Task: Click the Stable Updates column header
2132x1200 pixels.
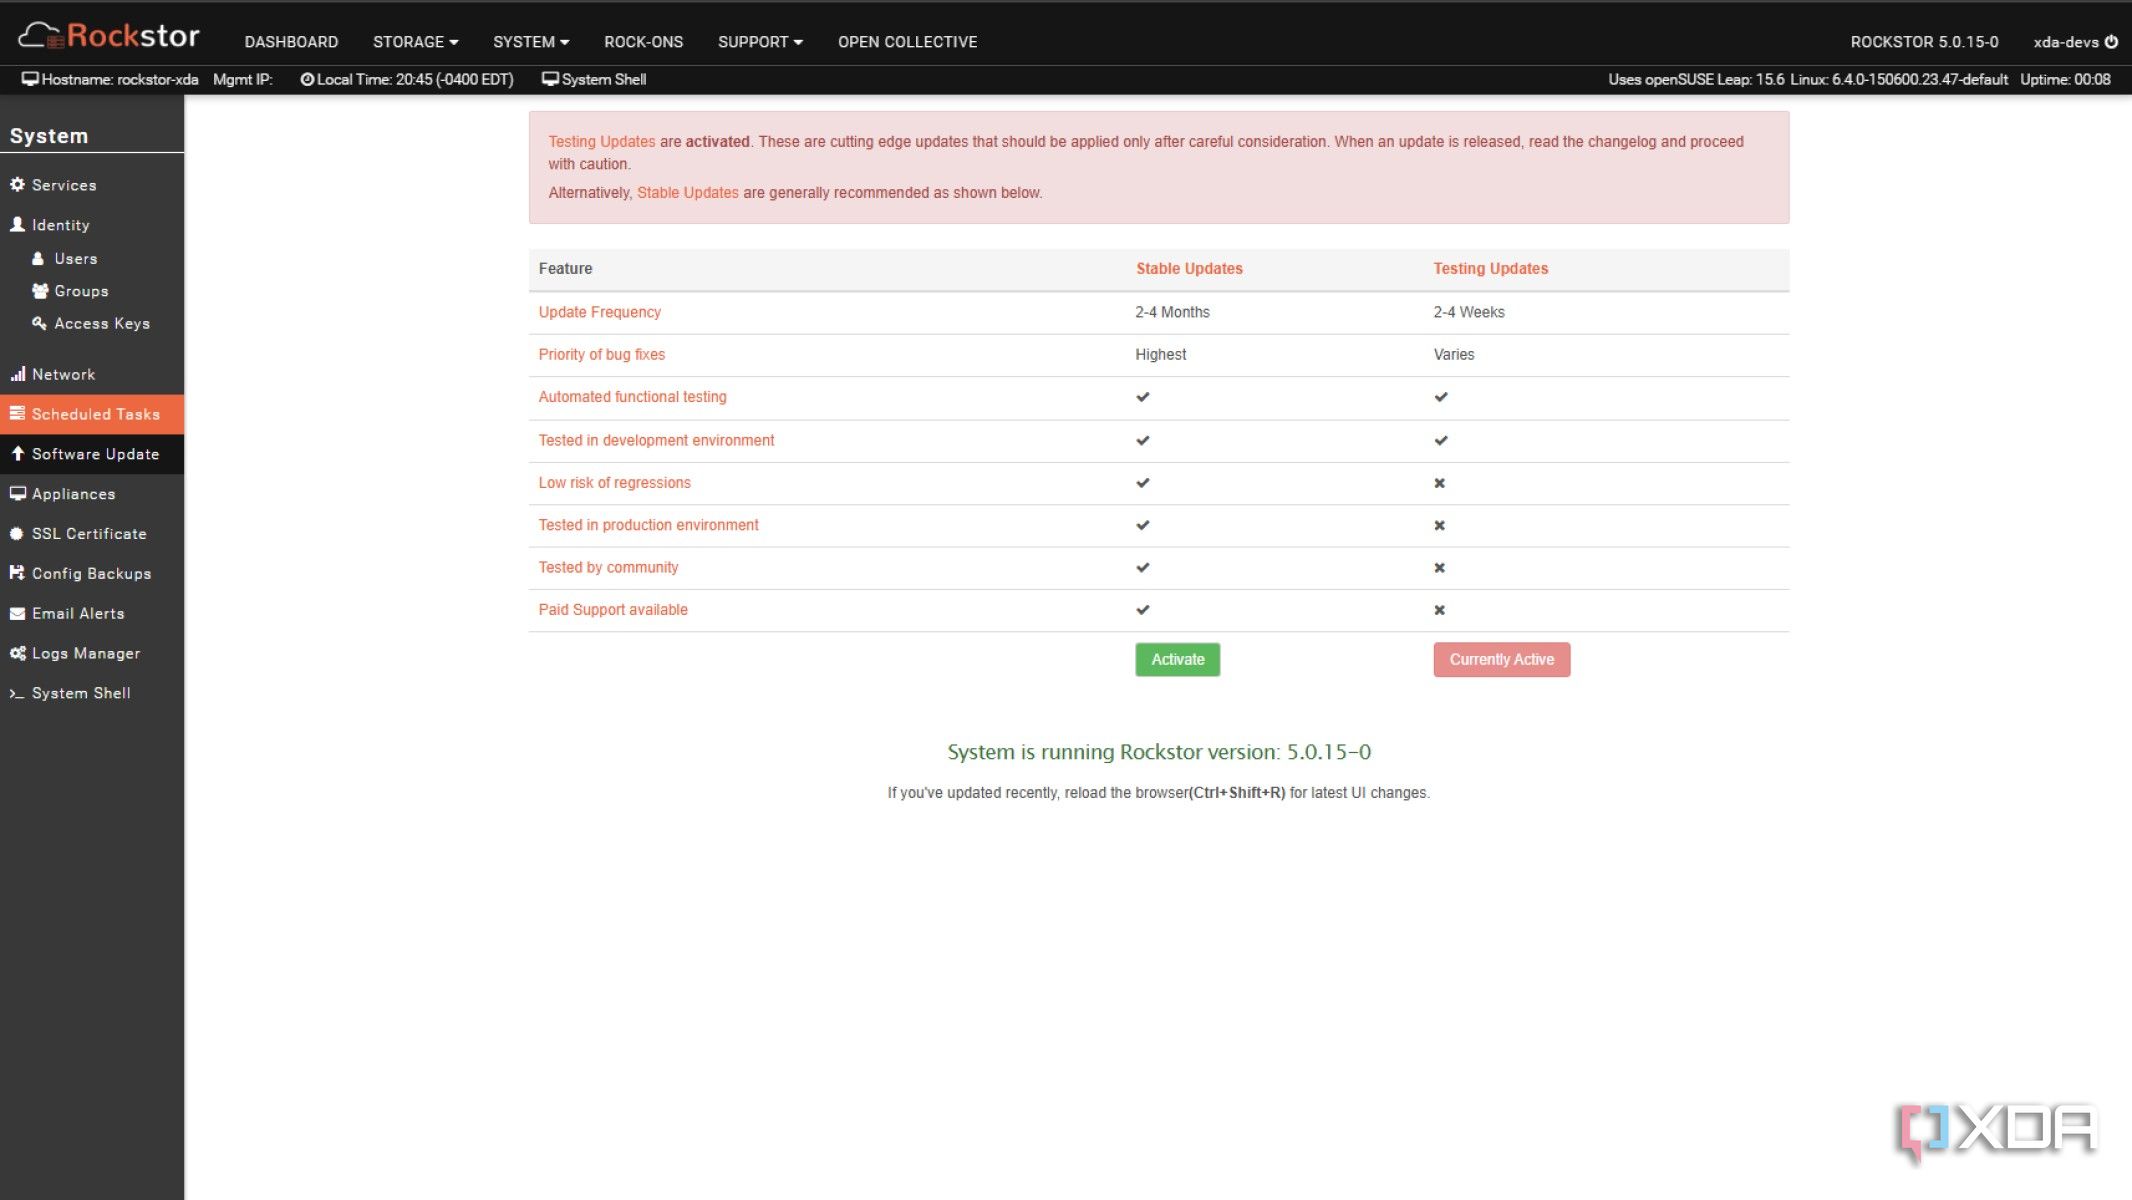Action: [x=1189, y=269]
